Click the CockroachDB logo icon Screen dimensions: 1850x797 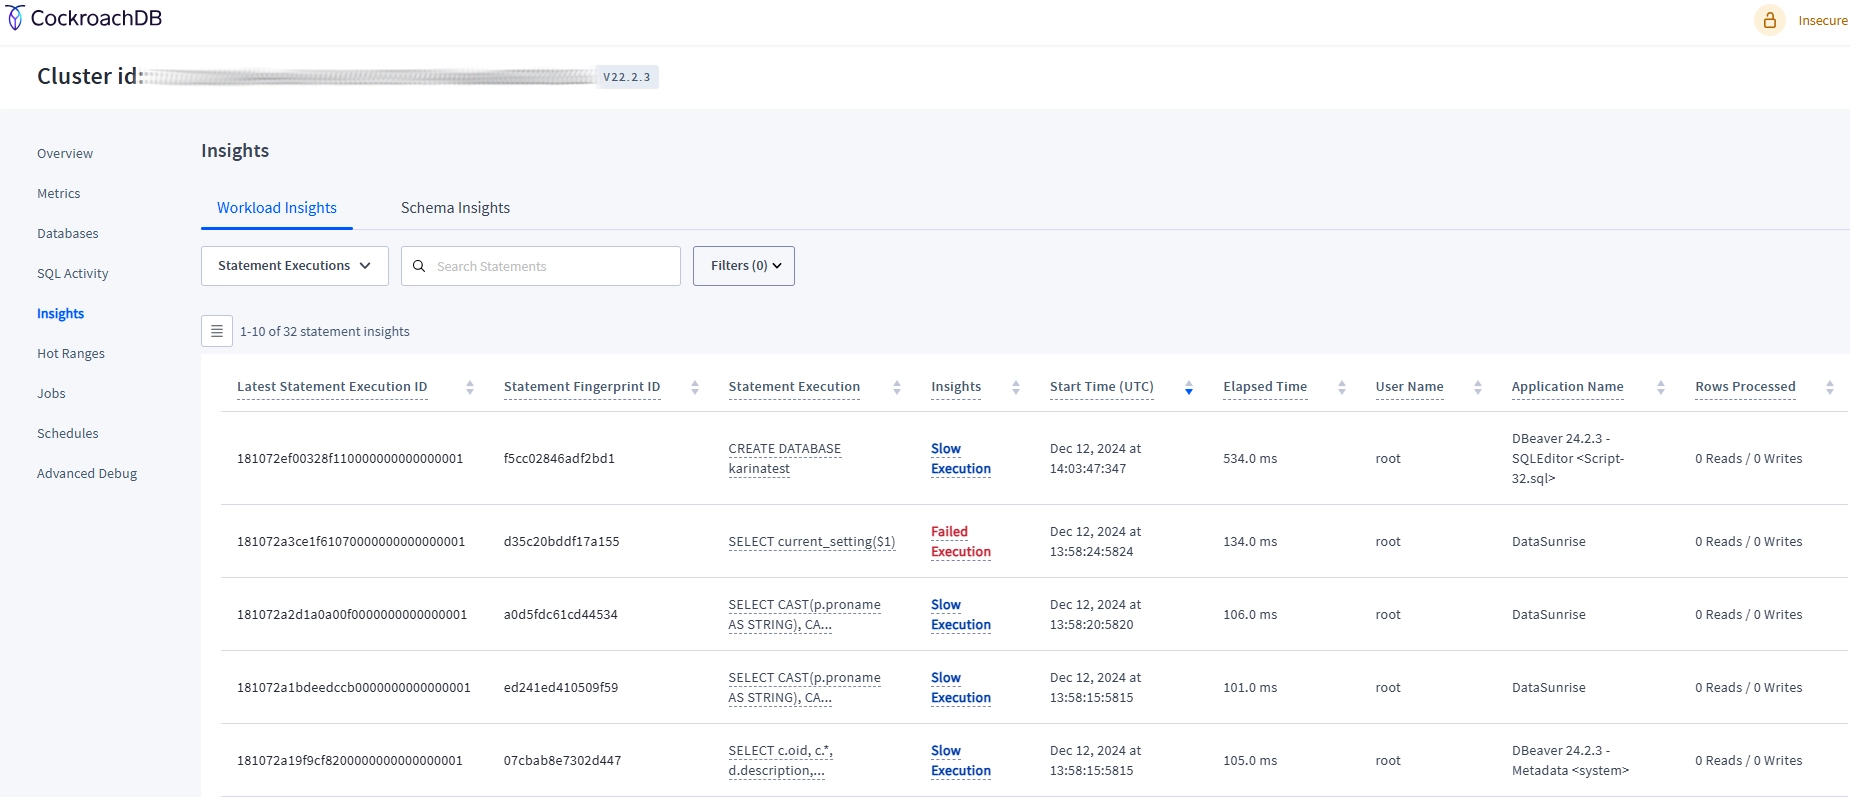[15, 18]
